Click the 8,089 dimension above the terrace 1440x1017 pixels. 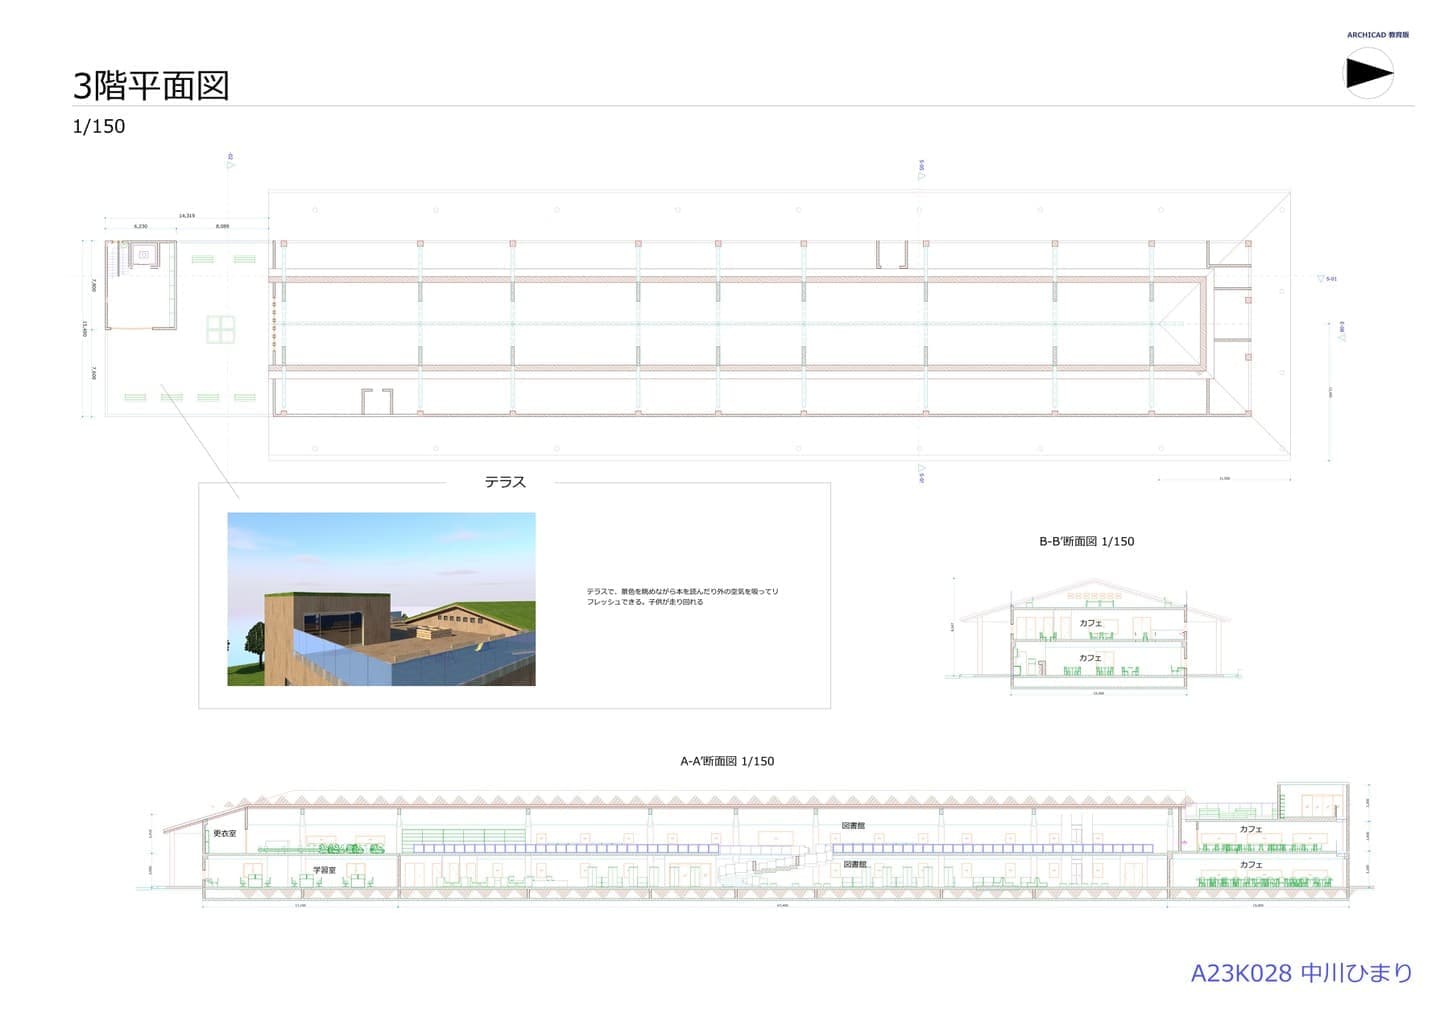click(x=222, y=226)
